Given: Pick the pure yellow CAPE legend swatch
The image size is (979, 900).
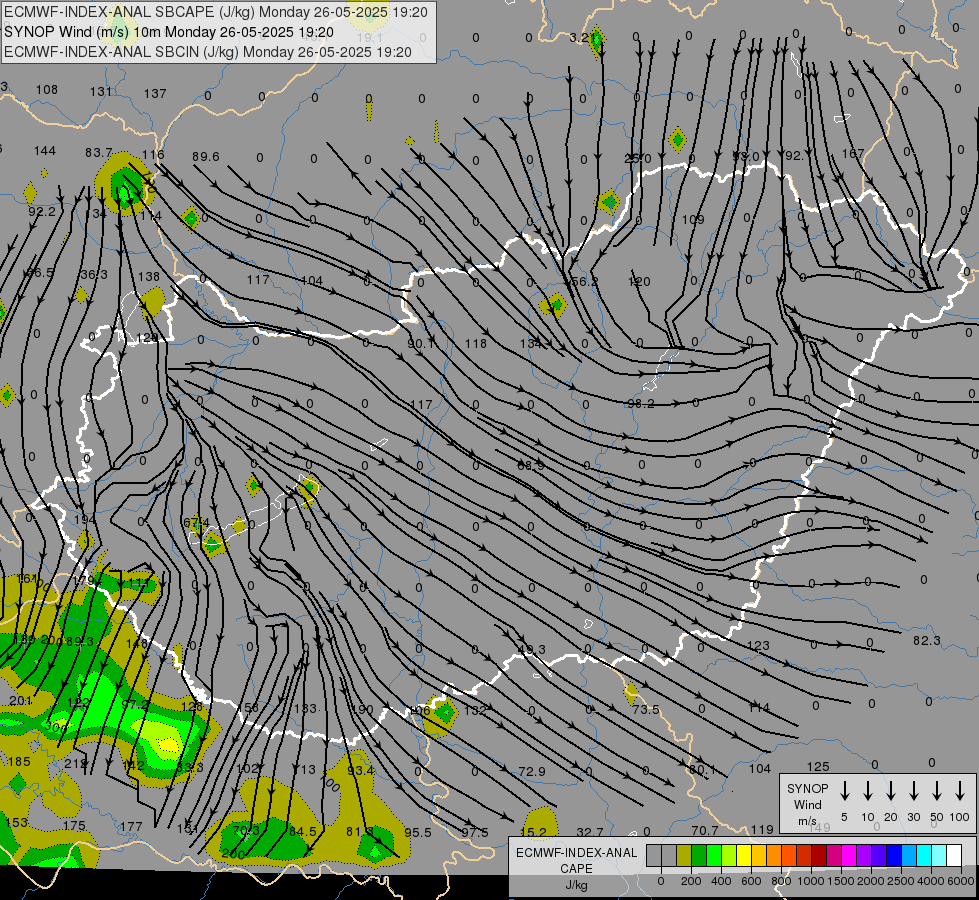Looking at the screenshot, I should (x=744, y=856).
